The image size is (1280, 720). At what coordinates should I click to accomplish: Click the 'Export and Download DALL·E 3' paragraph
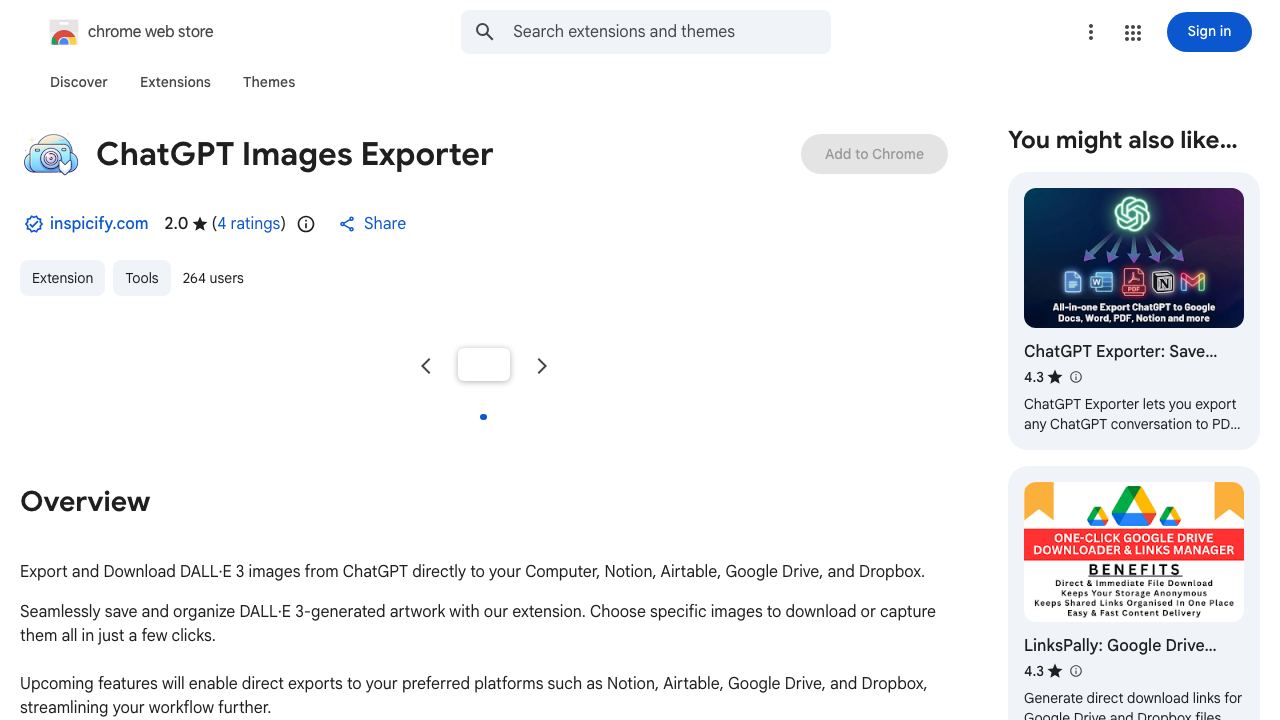pos(472,572)
